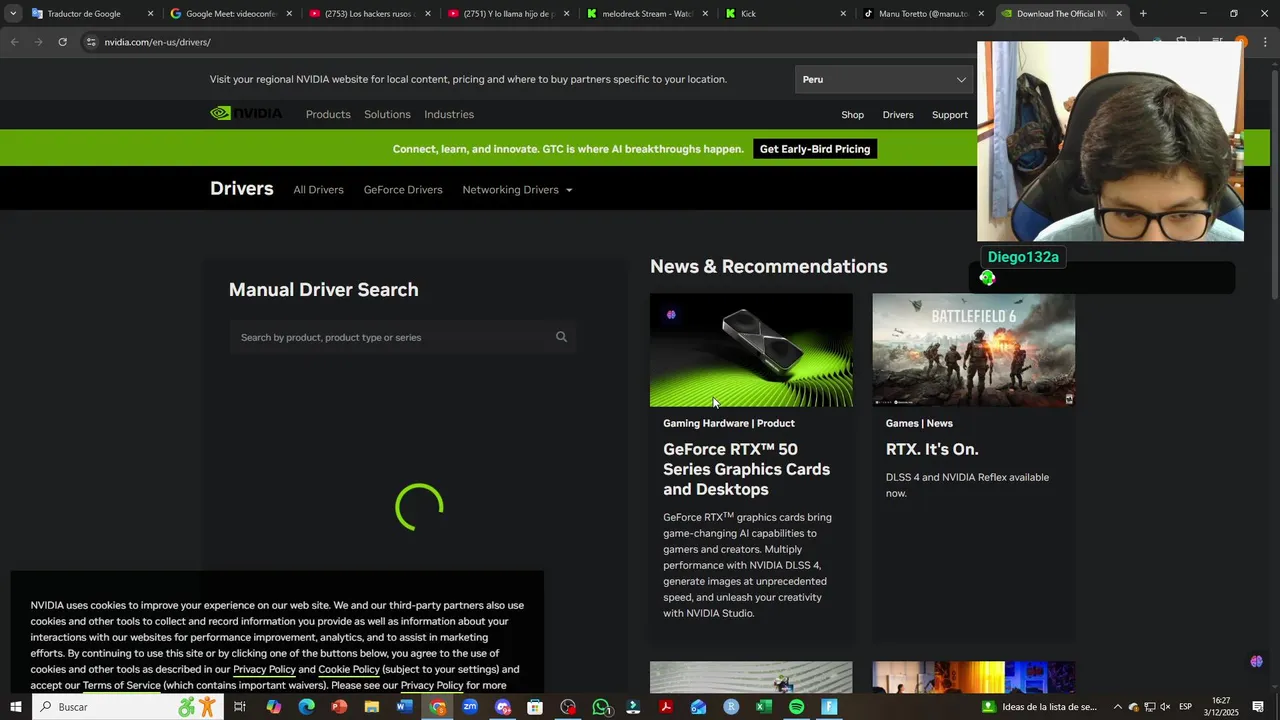Click Get Early-Bird Pricing button
The image size is (1280, 720).
(x=815, y=149)
